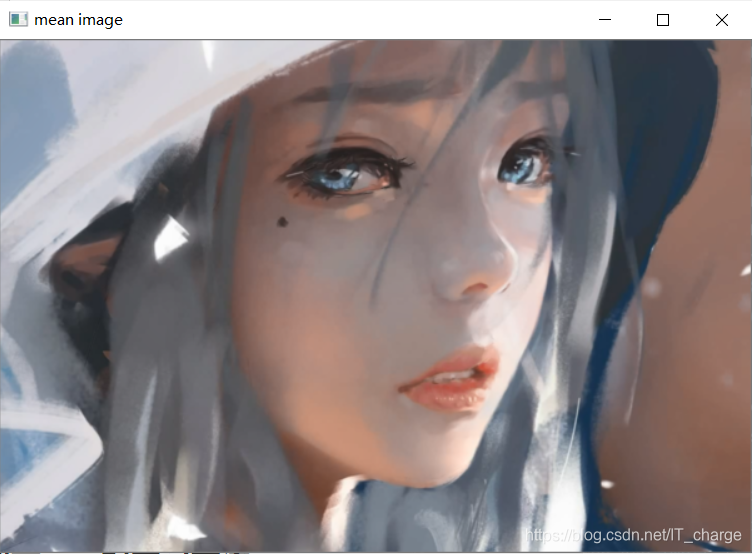Click the "mean image" title text

[79, 20]
